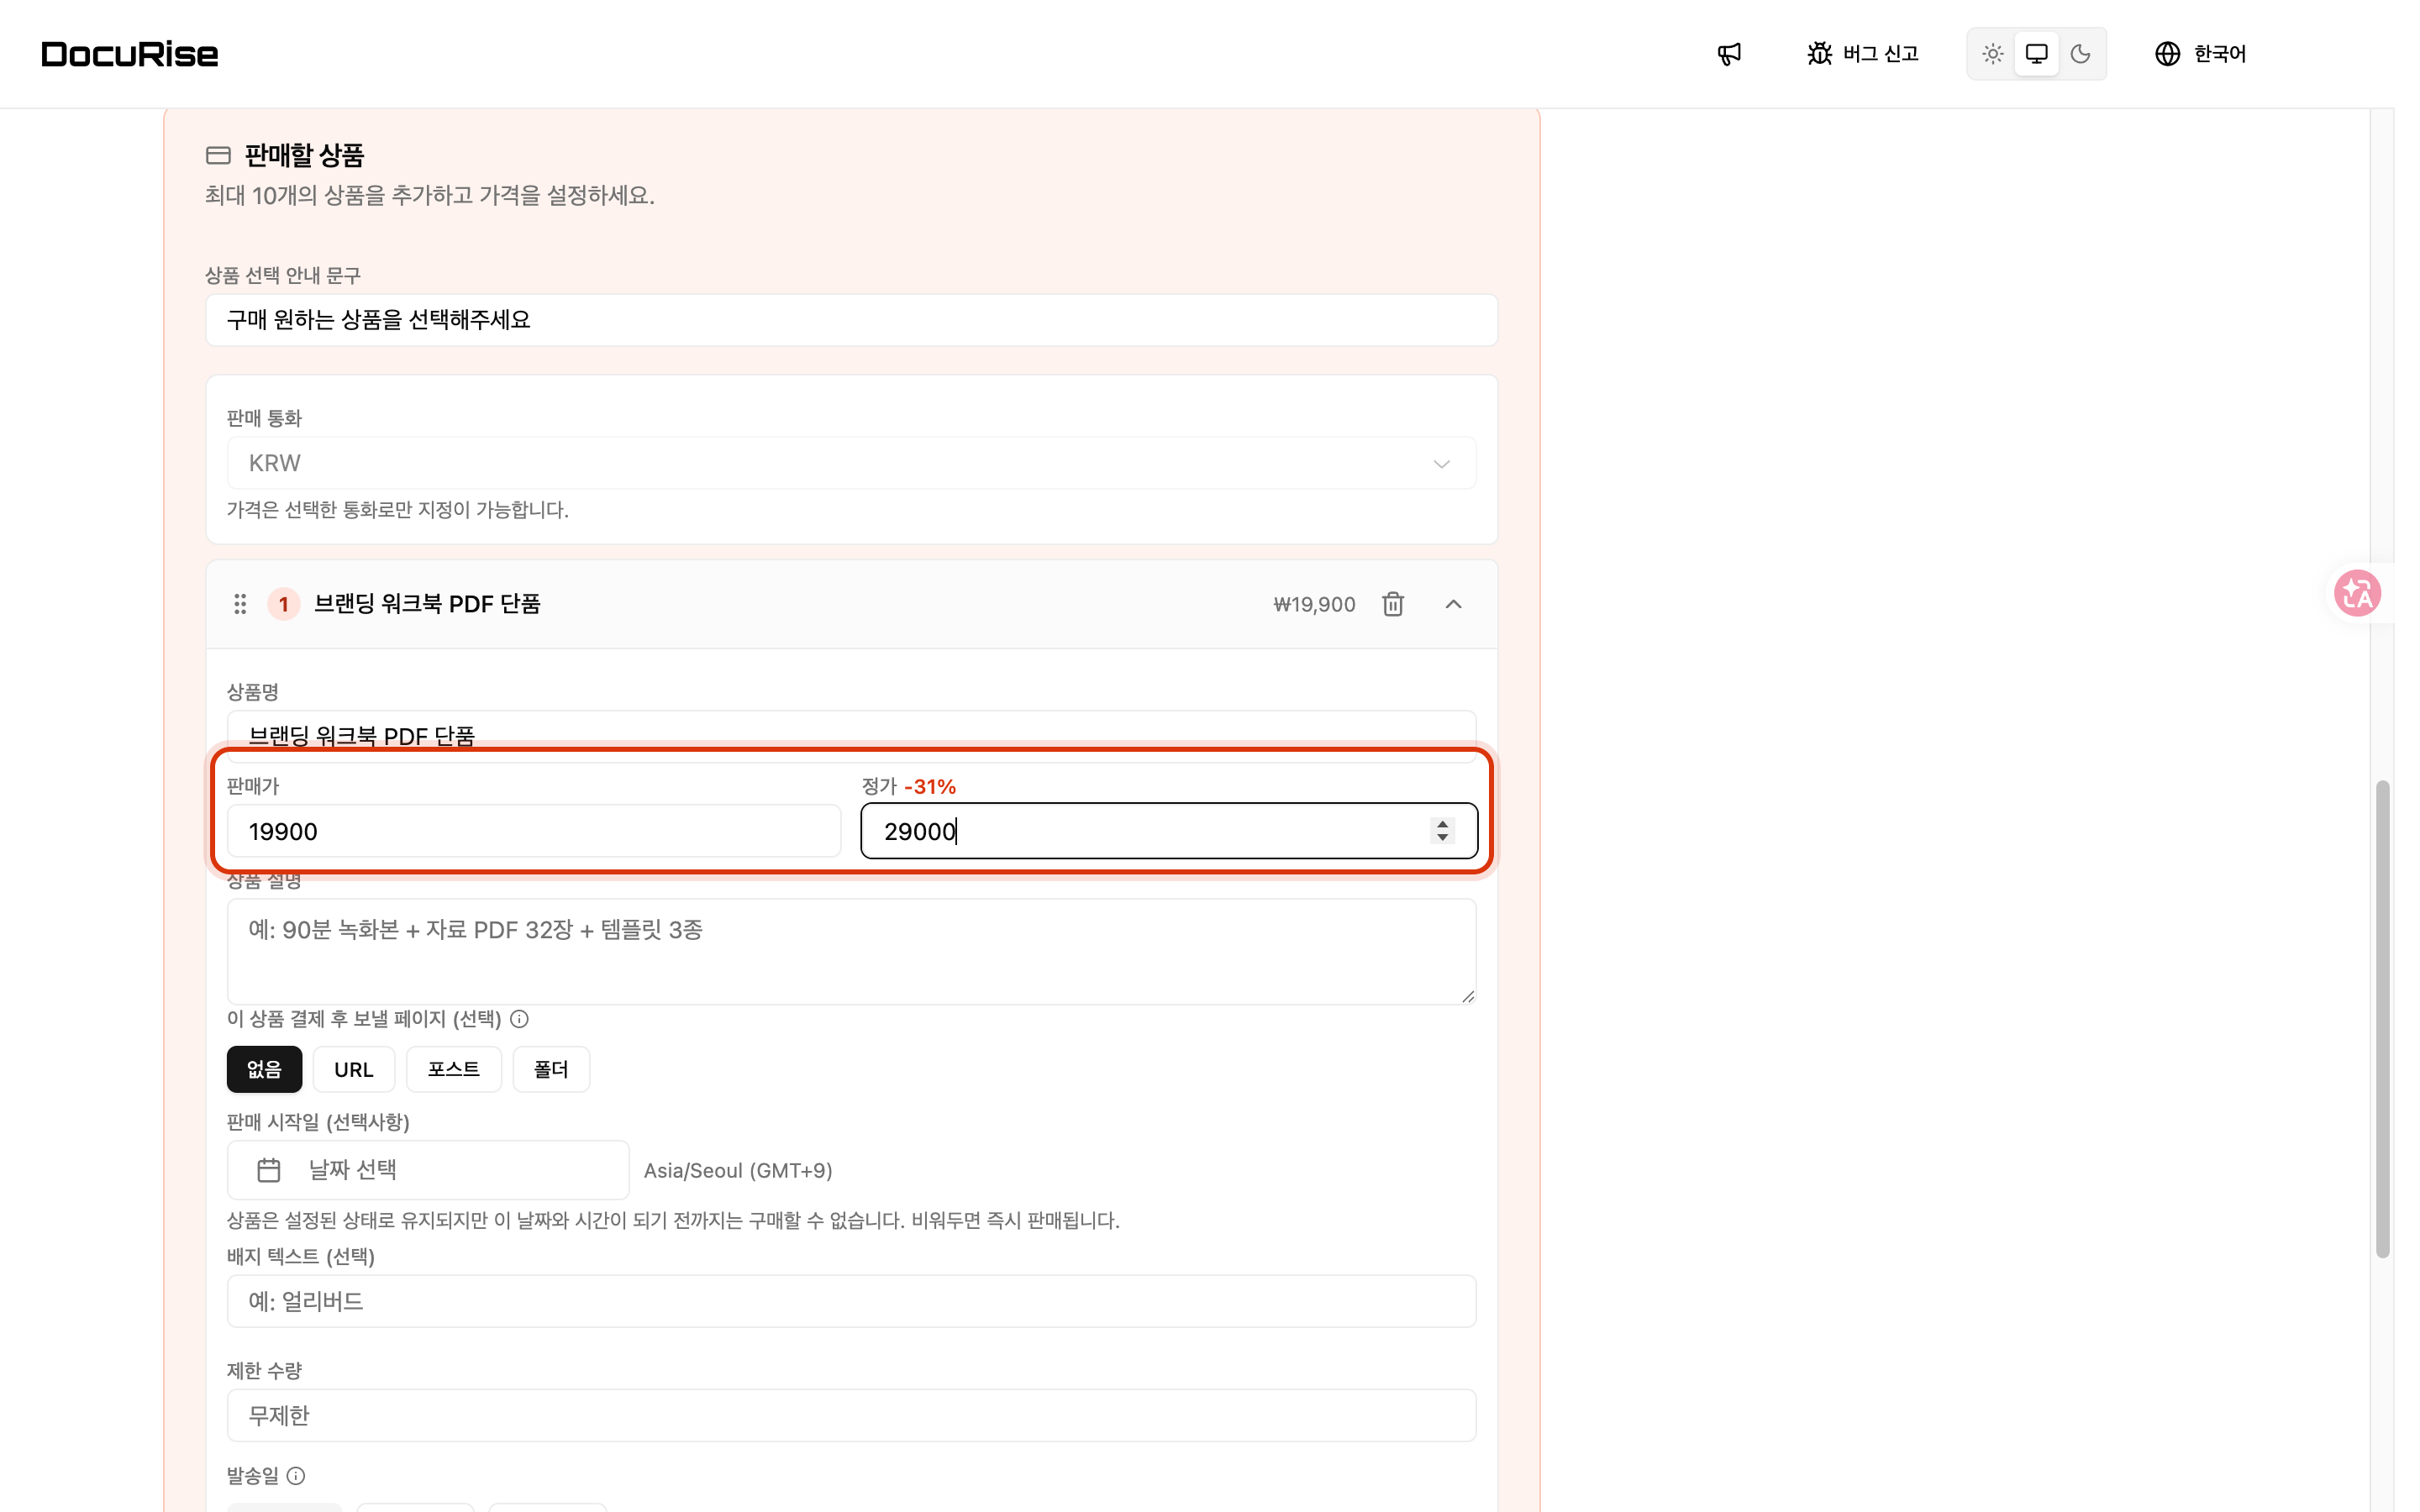Click the info icon next to 발송일
The height and width of the screenshot is (1512, 2420).
296,1476
